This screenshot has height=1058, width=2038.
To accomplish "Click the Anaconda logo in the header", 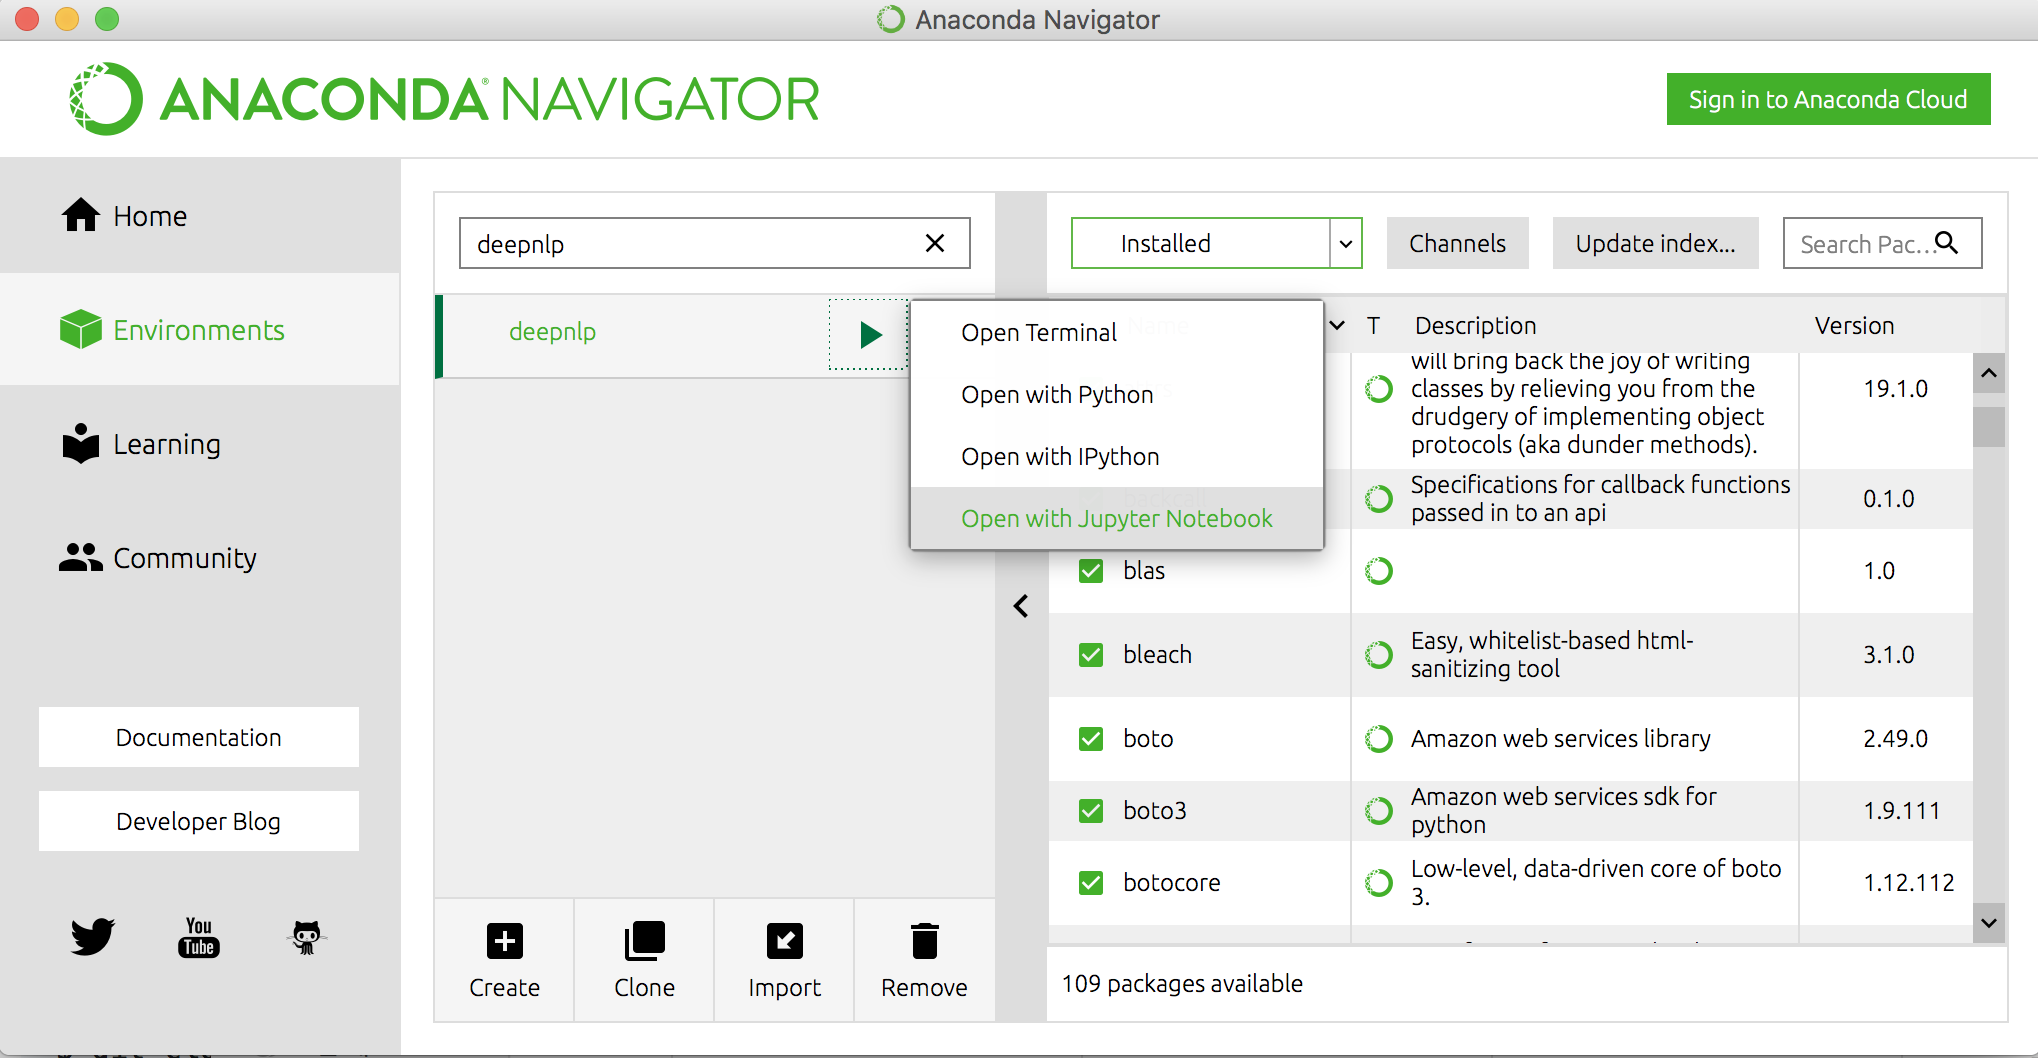I will click(444, 99).
